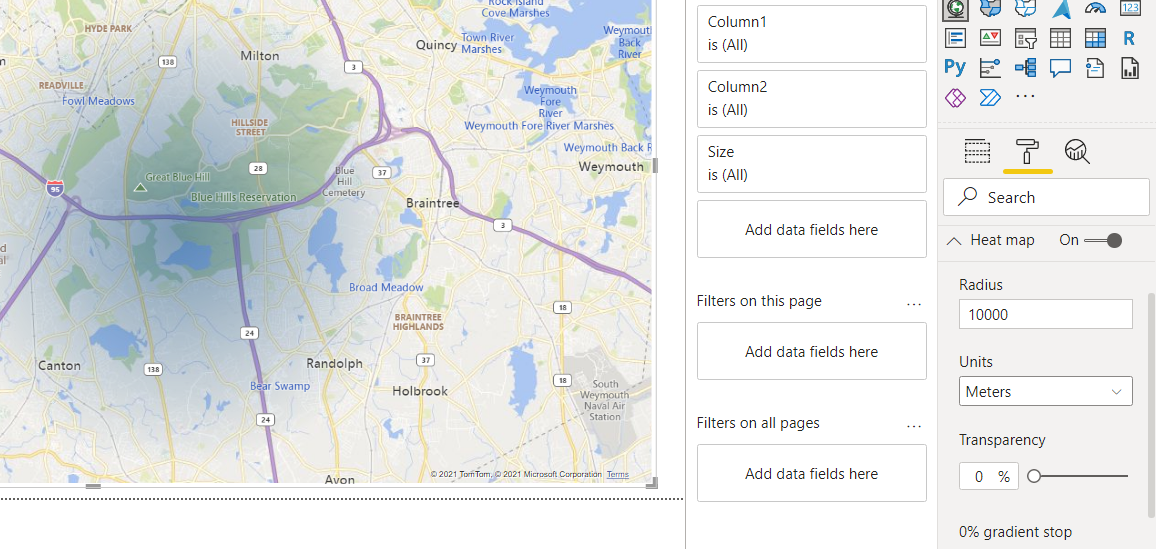Add the Q&A speech bubble visual
The height and width of the screenshot is (549, 1156).
point(1060,69)
